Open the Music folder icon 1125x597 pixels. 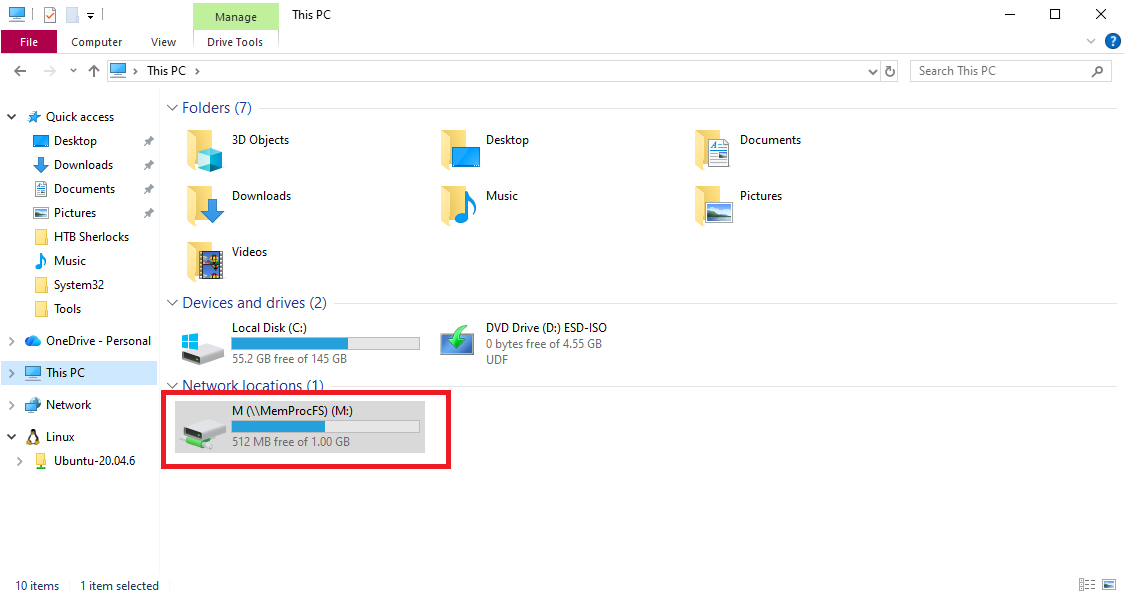[x=459, y=206]
